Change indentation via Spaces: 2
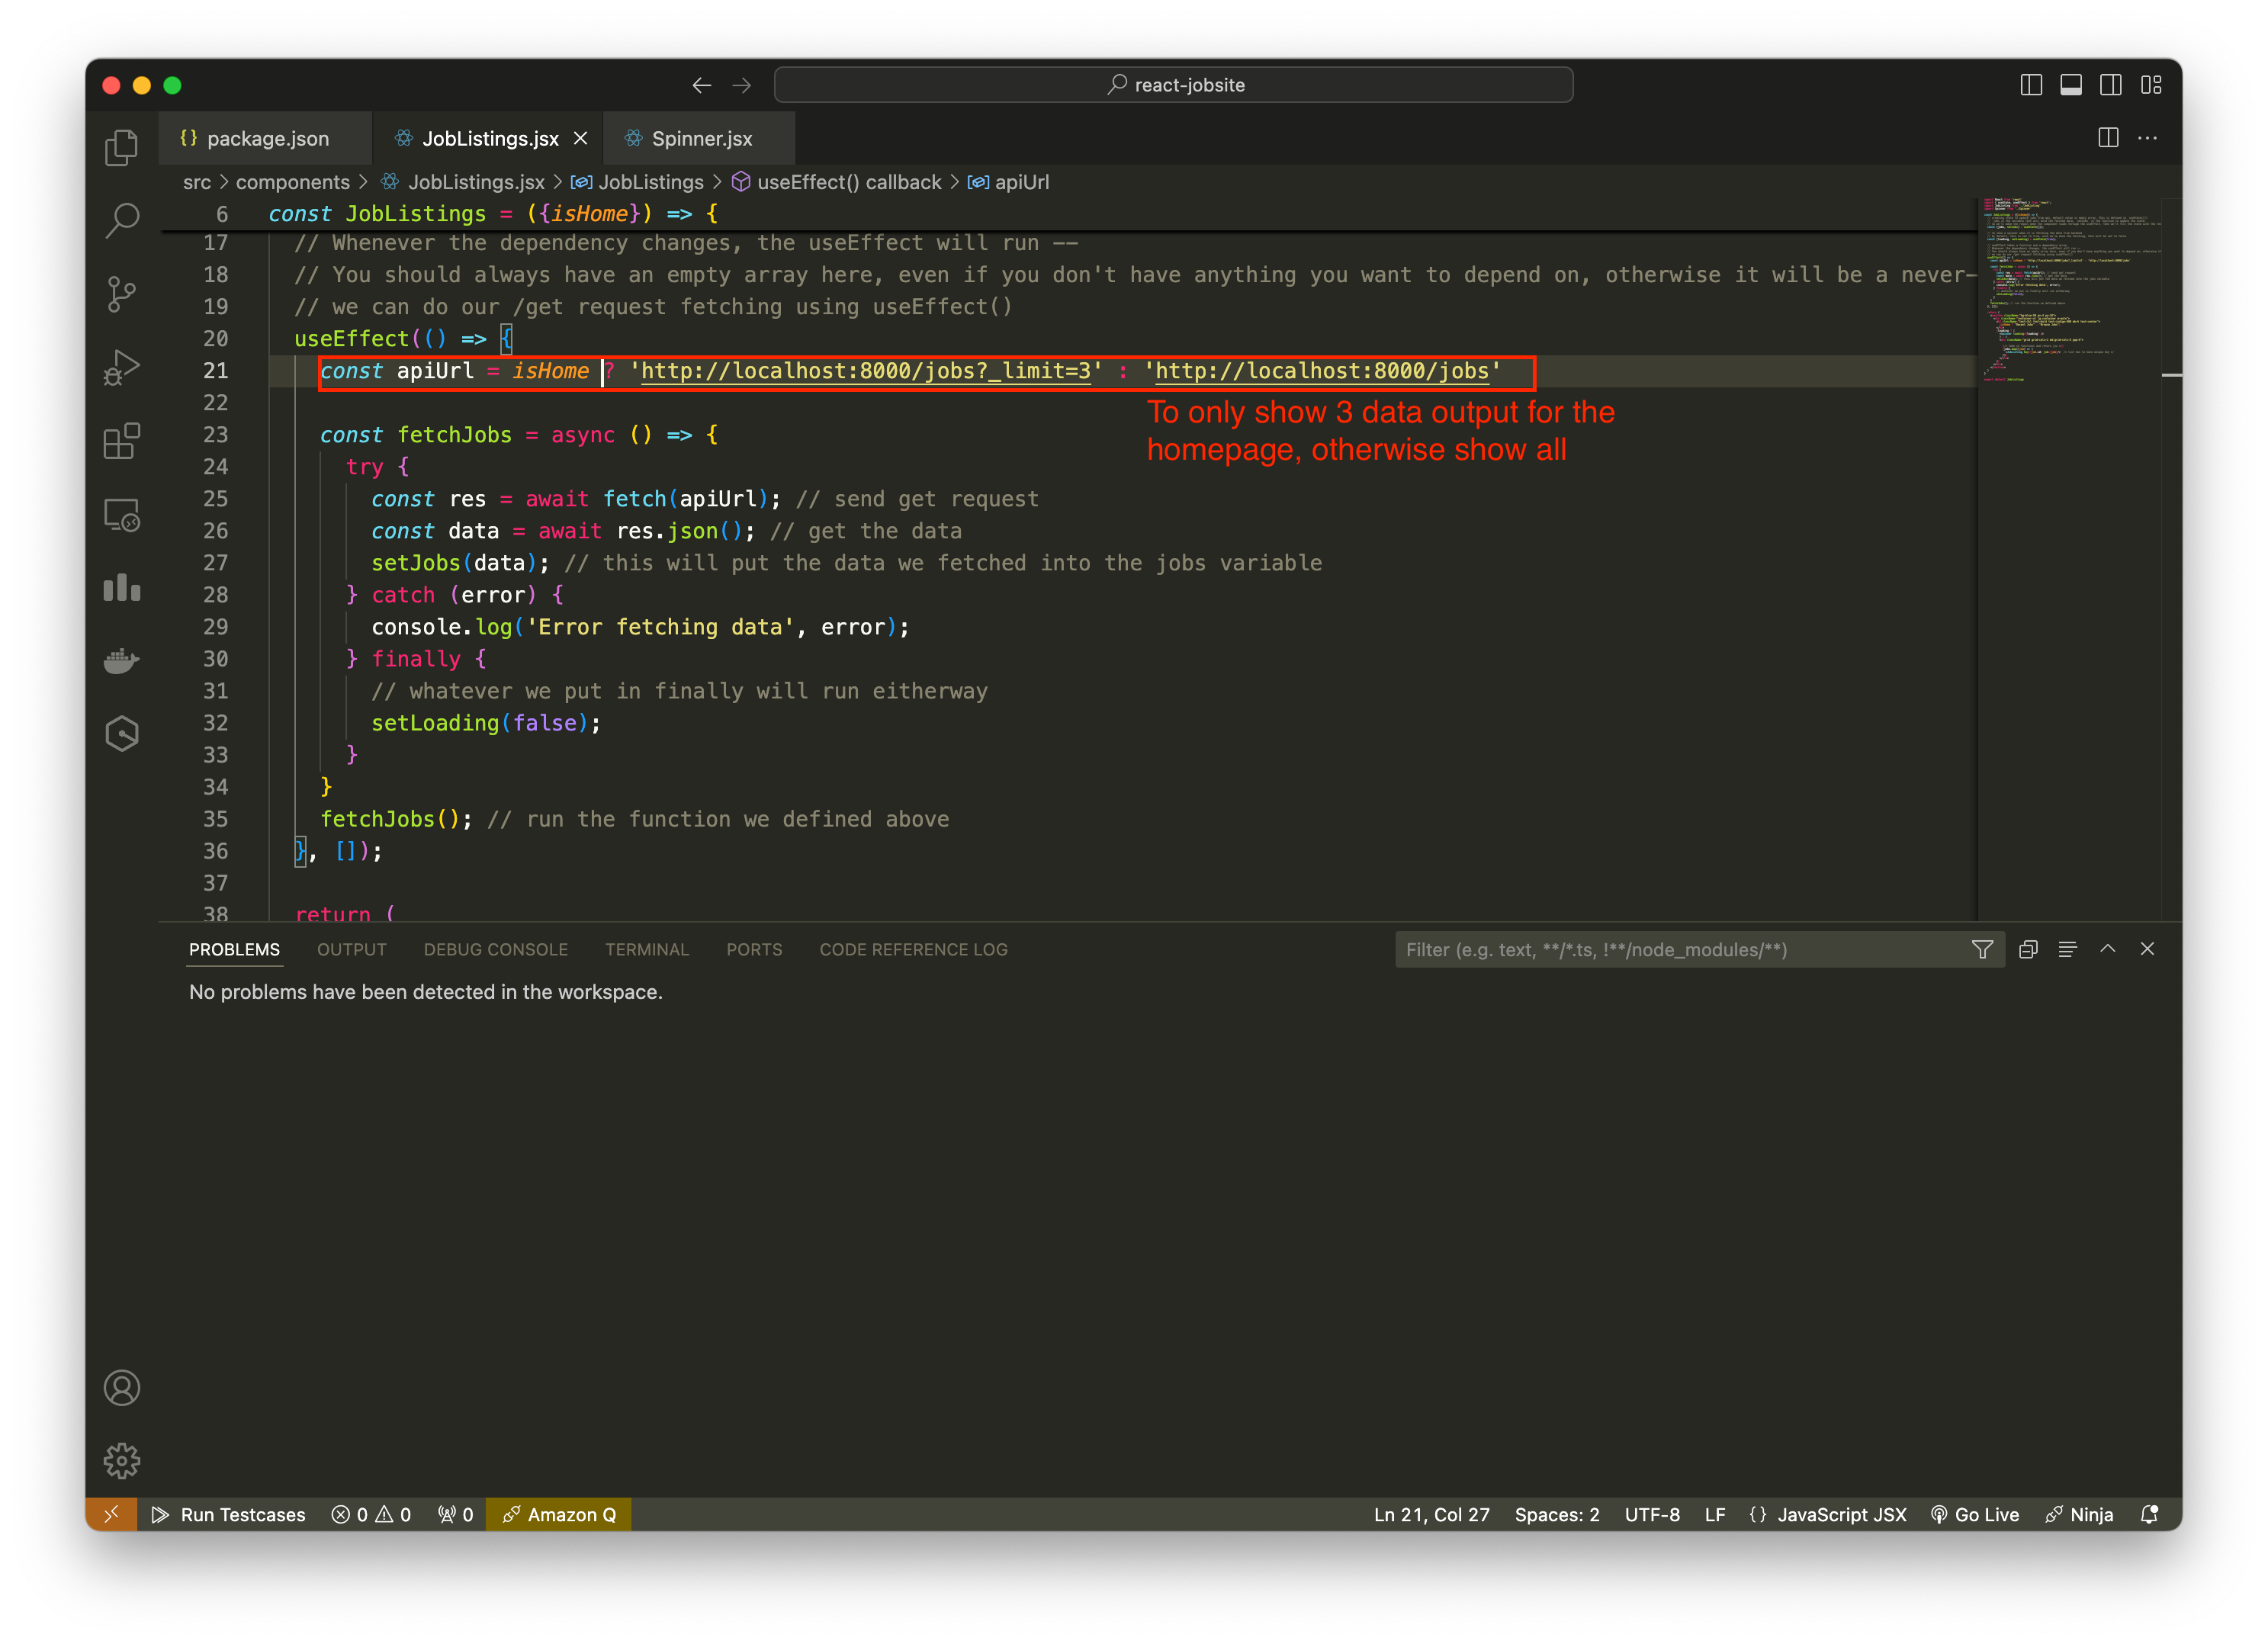2268x1644 pixels. click(1556, 1514)
